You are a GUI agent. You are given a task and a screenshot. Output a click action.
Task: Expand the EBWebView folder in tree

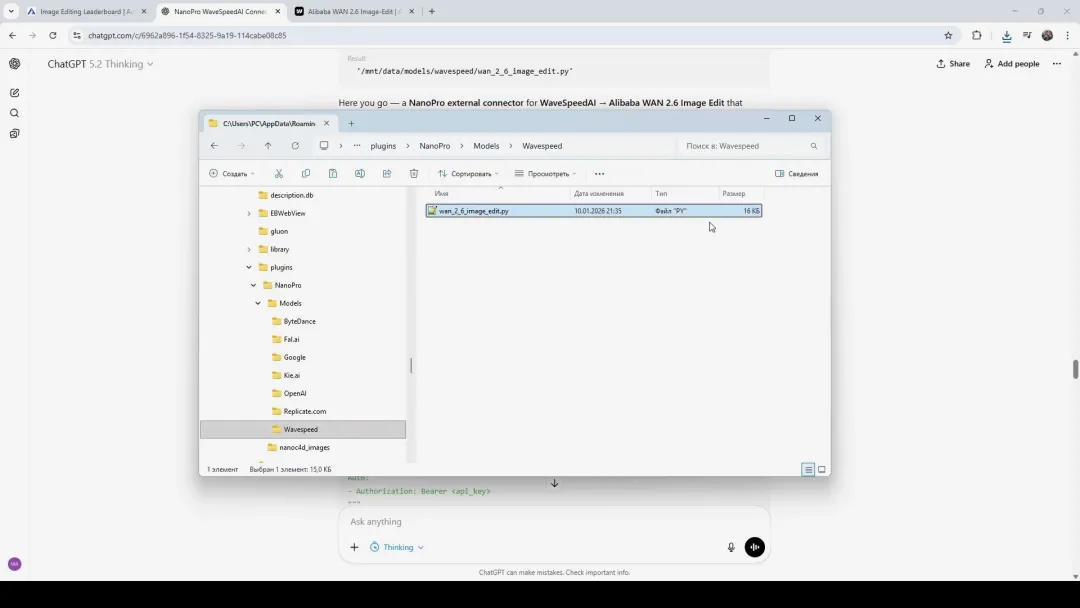click(x=249, y=213)
